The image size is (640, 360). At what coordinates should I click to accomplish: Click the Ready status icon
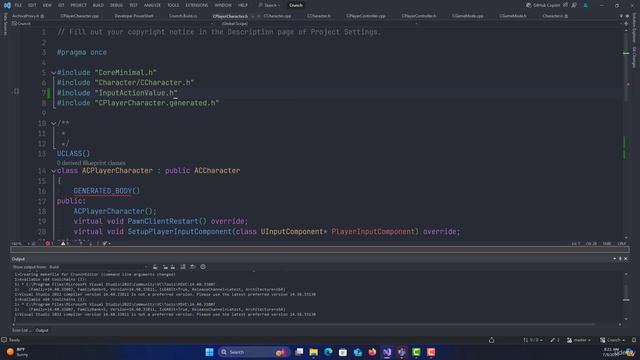point(4,340)
